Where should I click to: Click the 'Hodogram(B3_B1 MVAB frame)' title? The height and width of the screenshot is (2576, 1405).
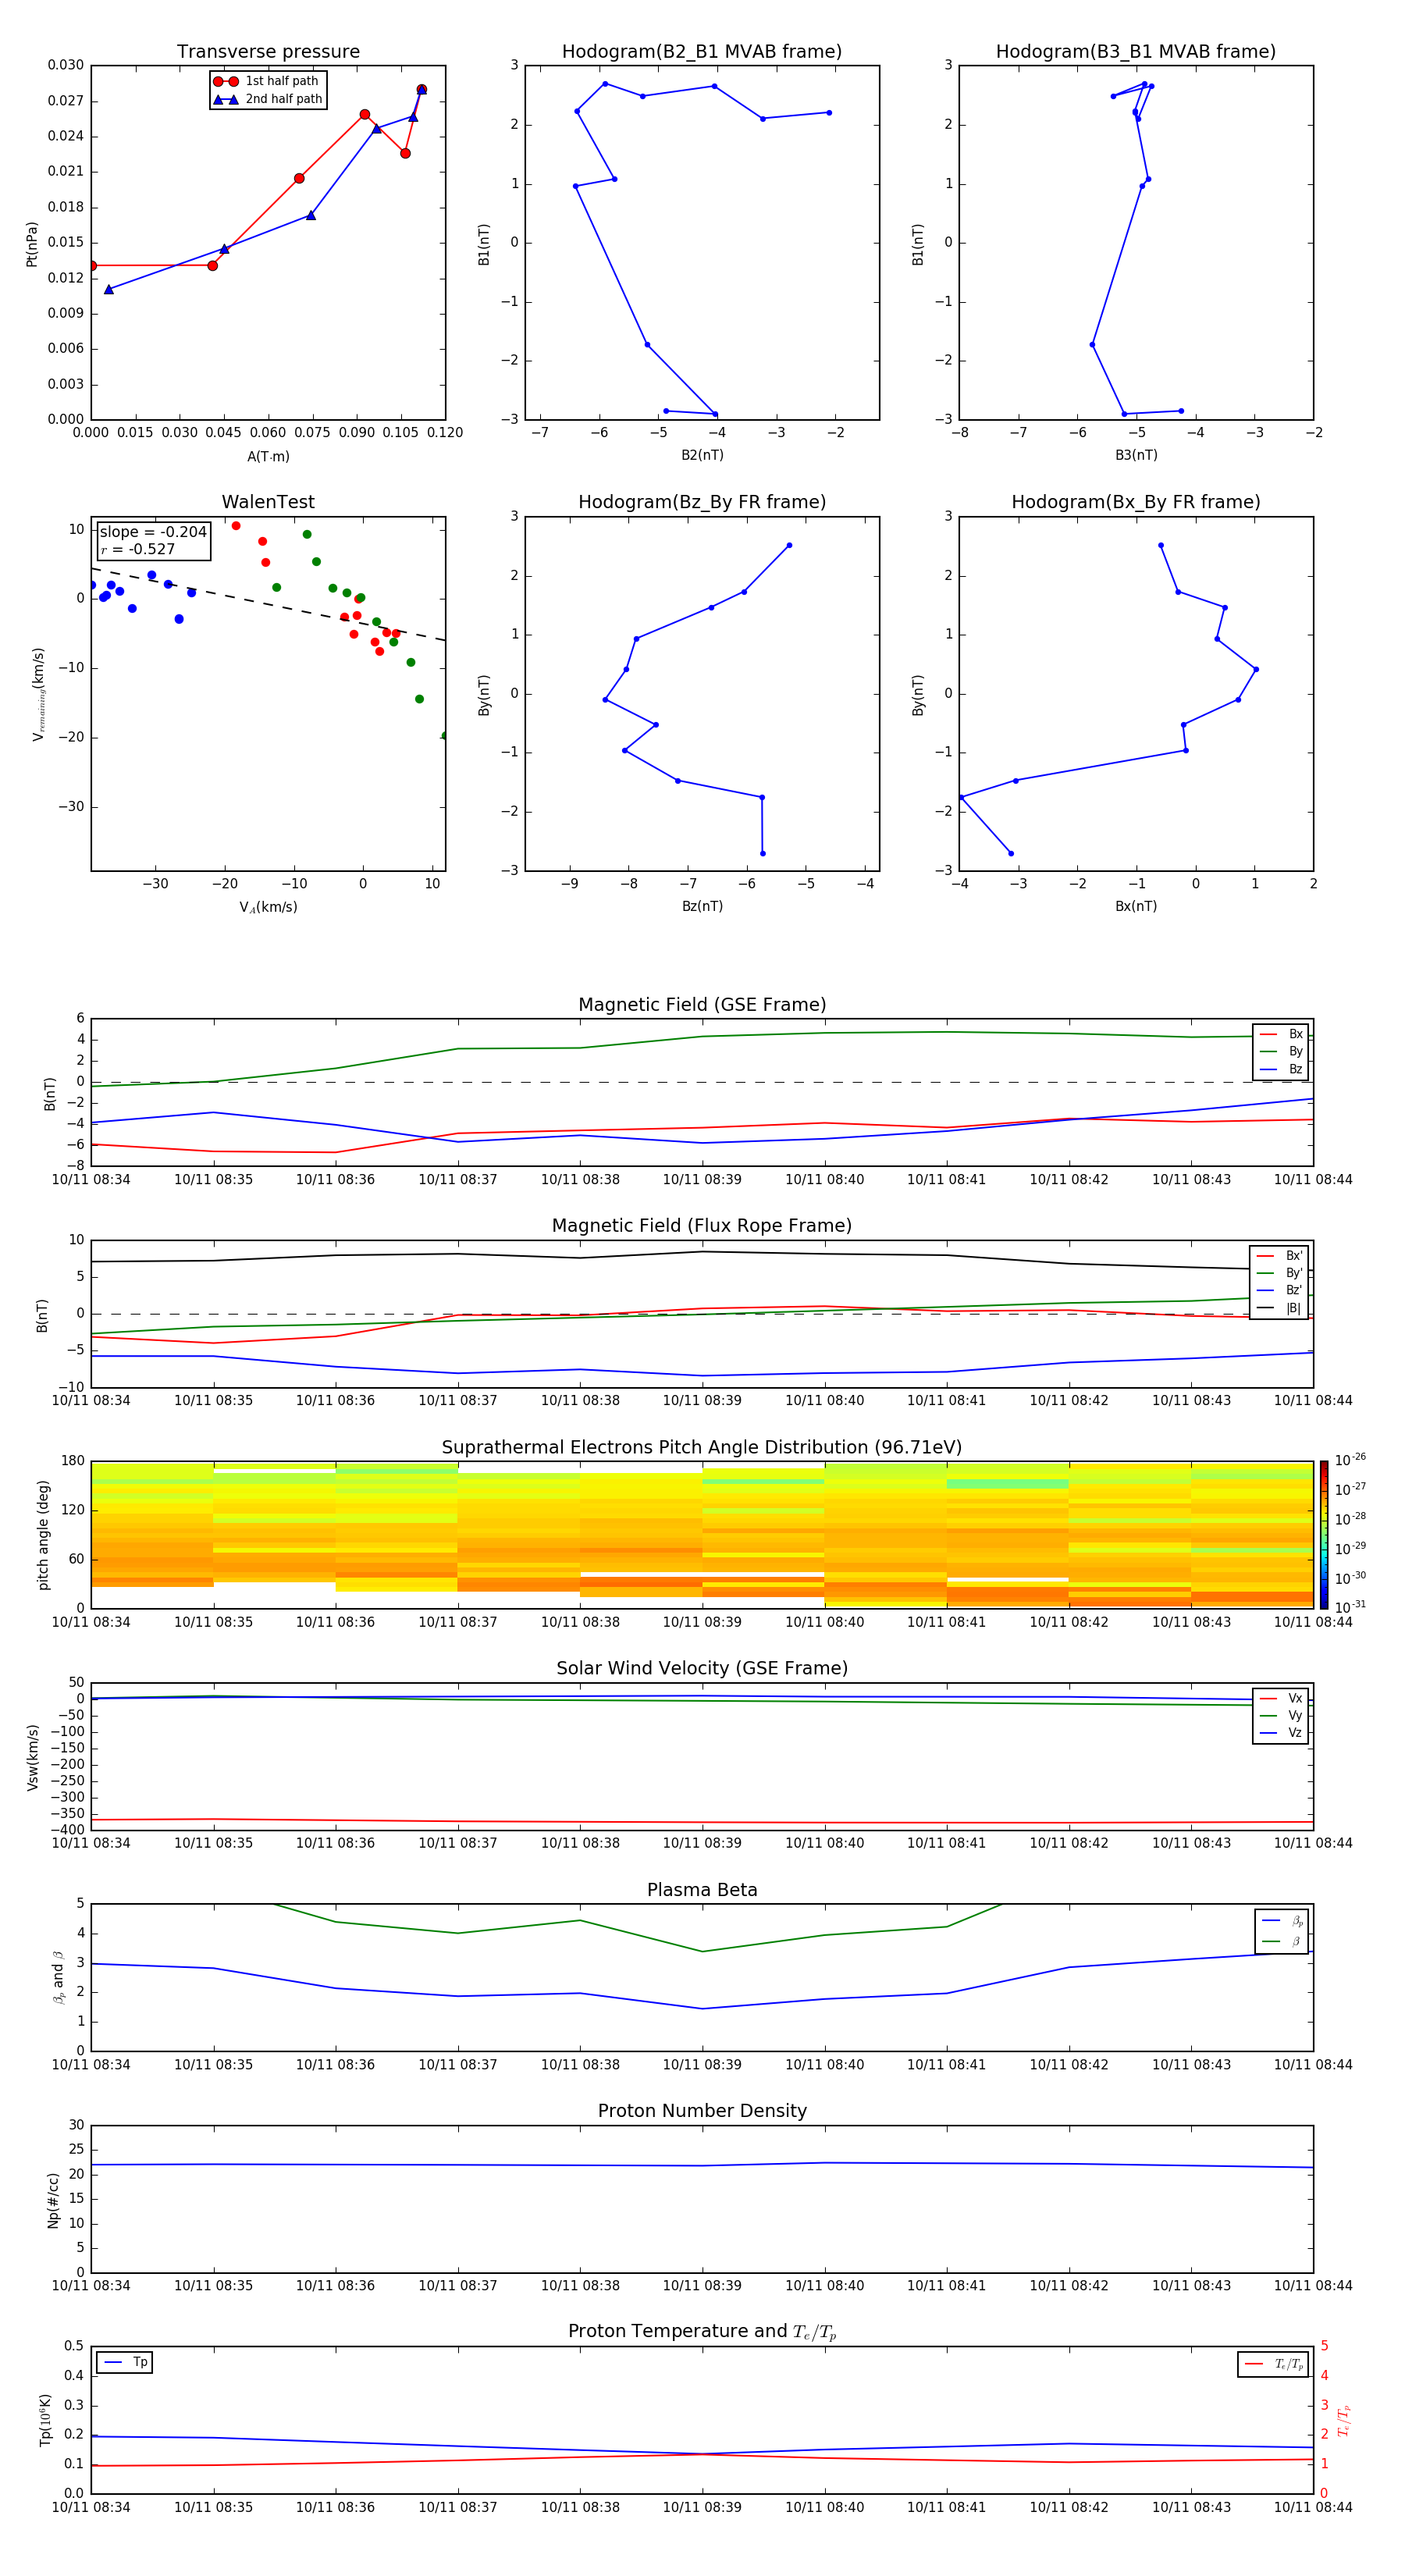pos(1136,52)
